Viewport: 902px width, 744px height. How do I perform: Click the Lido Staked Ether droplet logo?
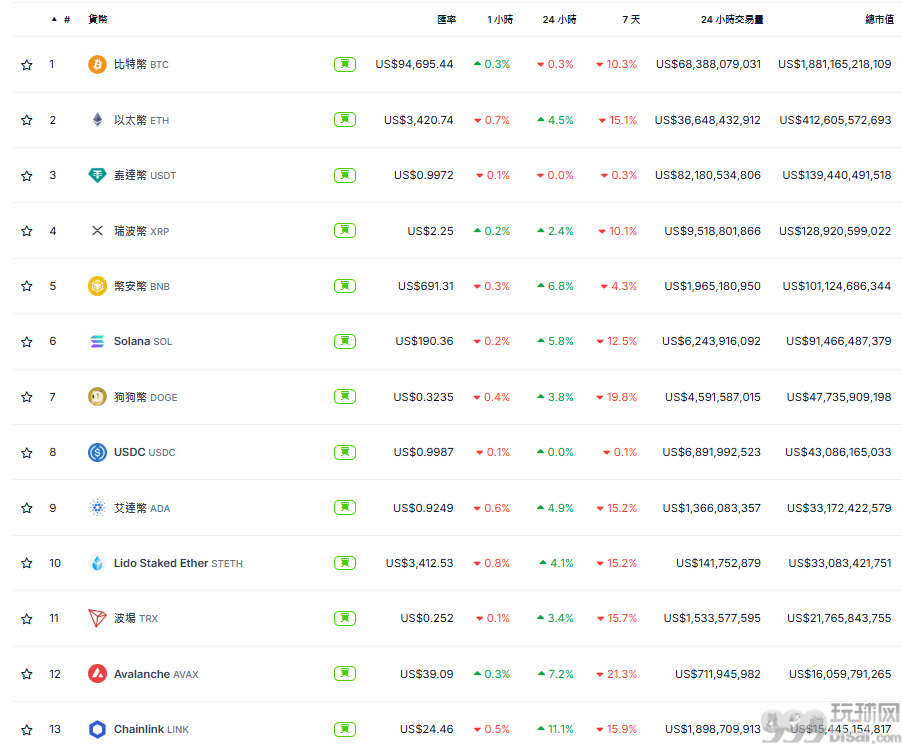[x=97, y=563]
